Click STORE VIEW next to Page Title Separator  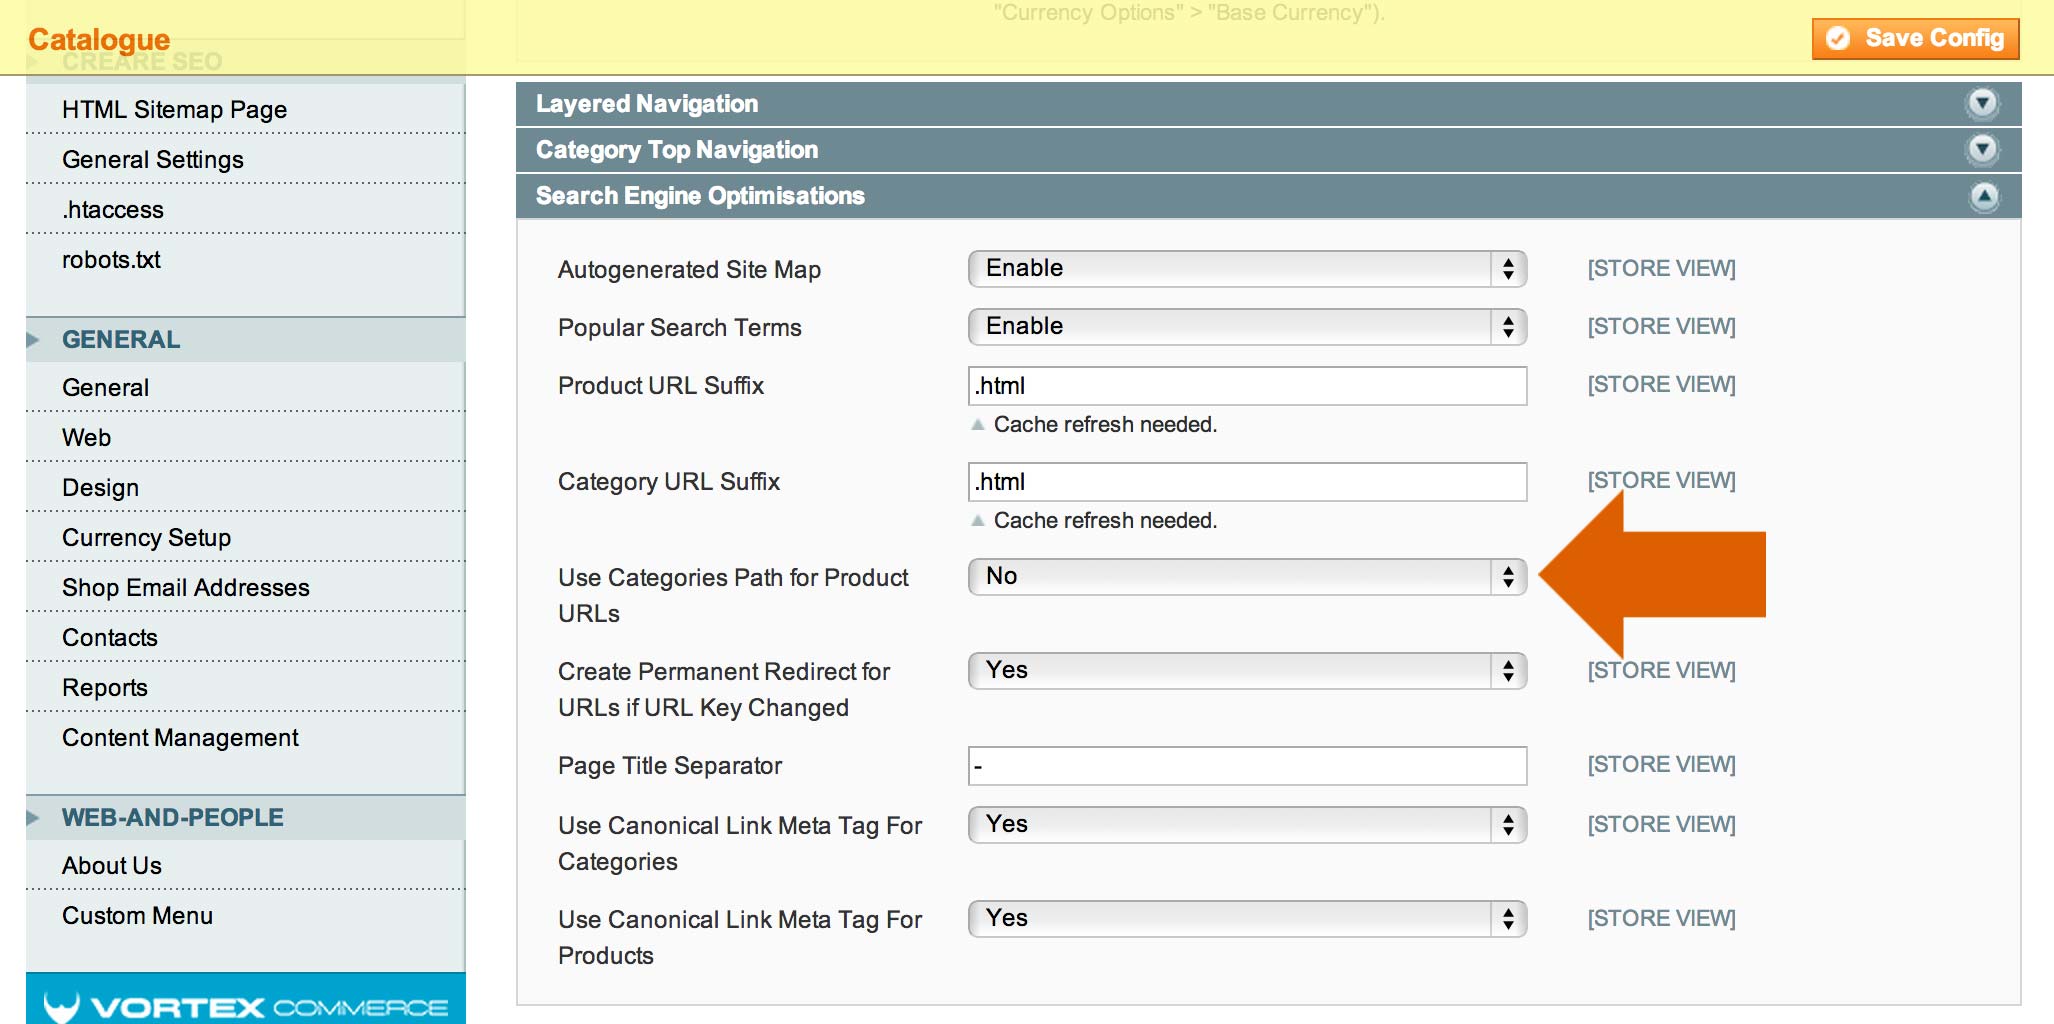(1661, 764)
